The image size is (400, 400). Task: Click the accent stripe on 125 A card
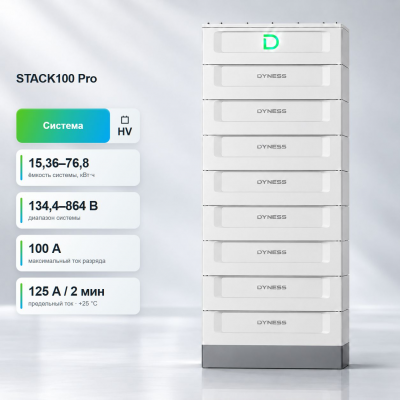[21, 296]
